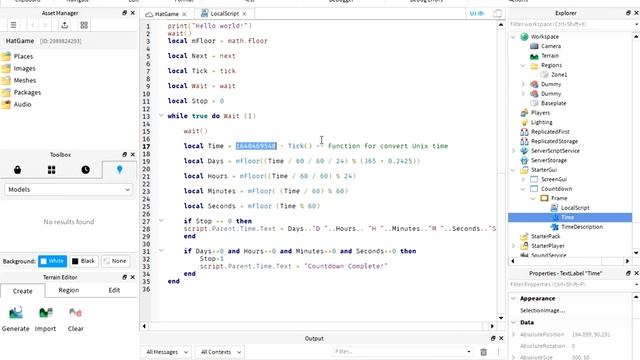
Task: Switch to the HatGame editor tab
Action: click(167, 14)
